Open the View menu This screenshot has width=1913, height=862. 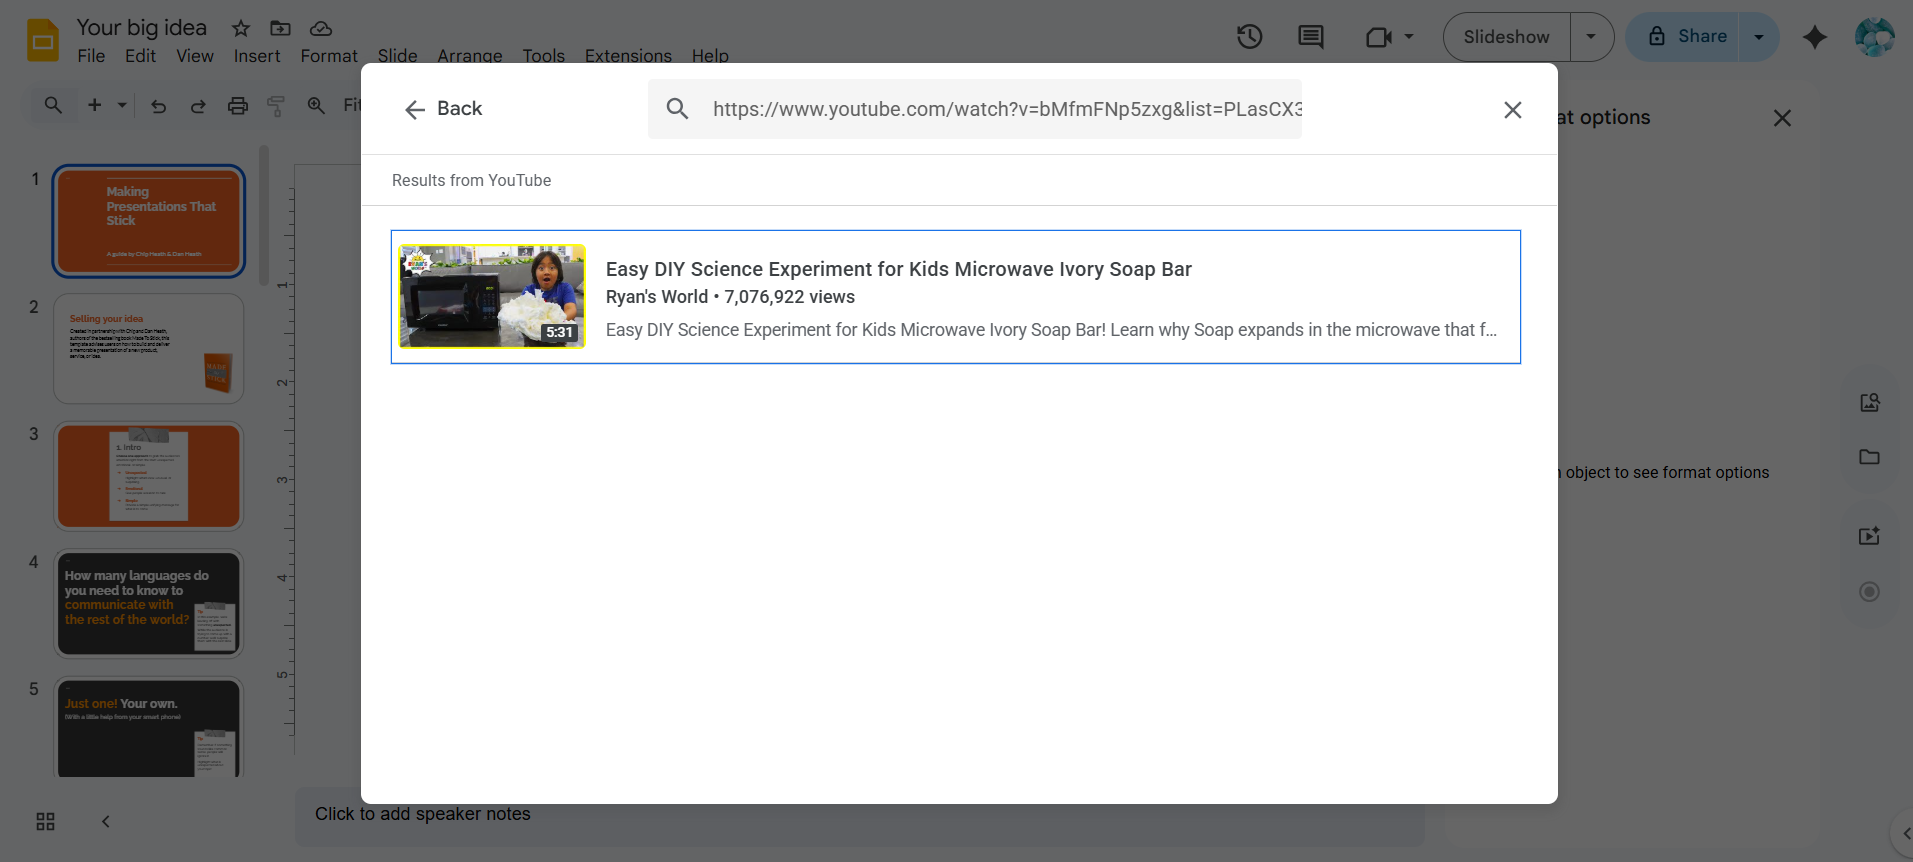(x=195, y=56)
